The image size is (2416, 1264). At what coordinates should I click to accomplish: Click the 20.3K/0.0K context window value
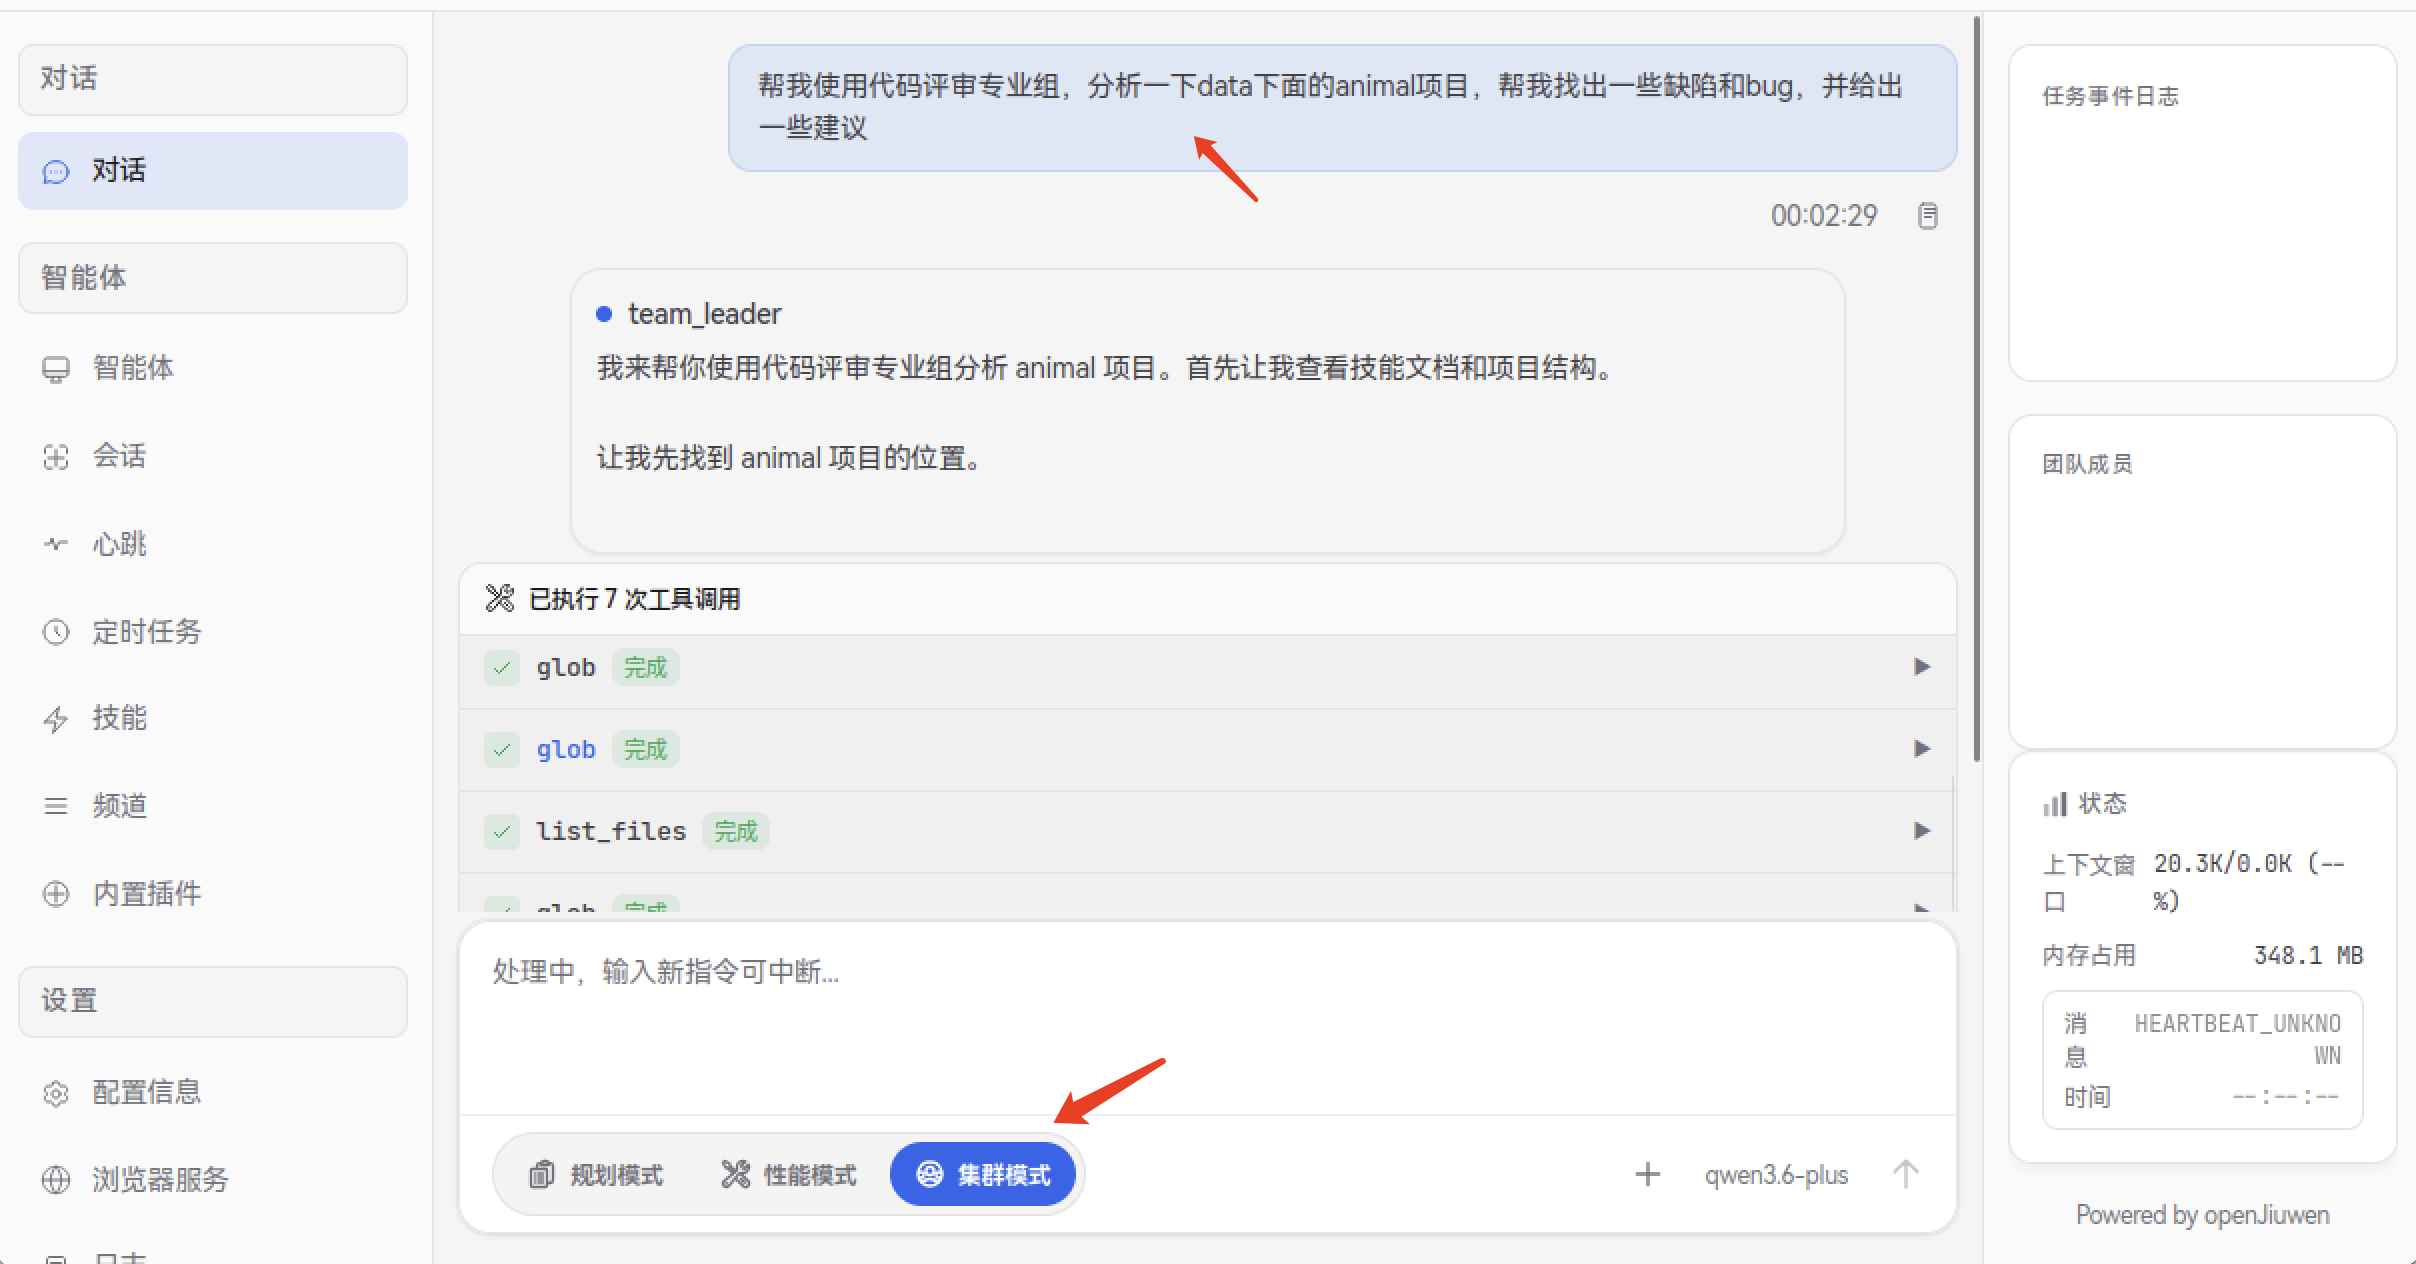pyautogui.click(x=2249, y=881)
